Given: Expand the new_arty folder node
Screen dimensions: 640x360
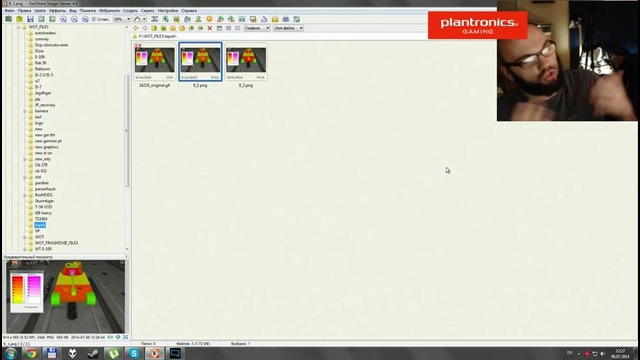Looking at the screenshot, I should (25, 159).
